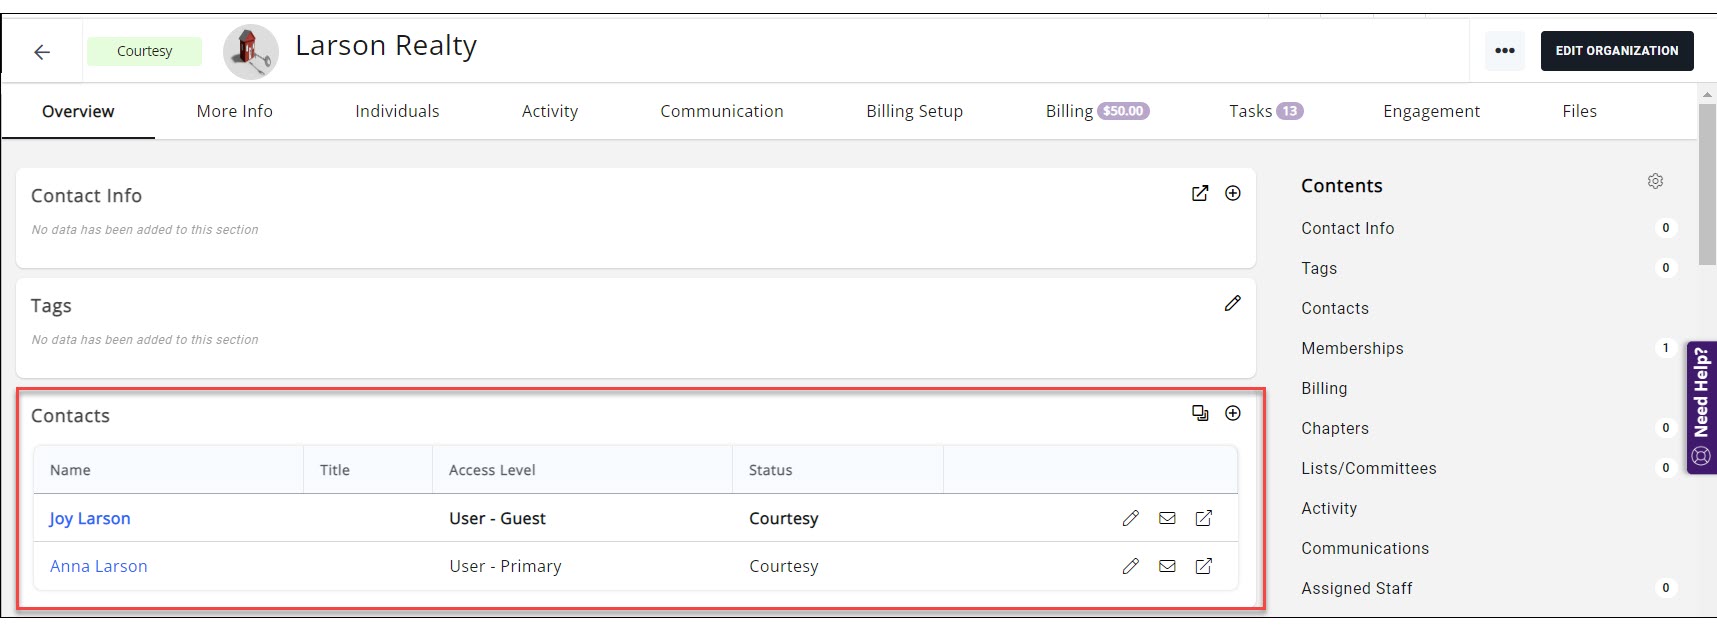Open Joy Larson contact link
The image size is (1717, 640).
(90, 518)
